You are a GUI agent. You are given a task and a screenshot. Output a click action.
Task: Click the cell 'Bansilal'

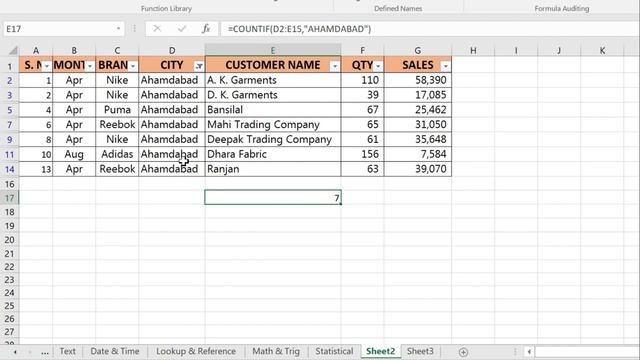273,109
